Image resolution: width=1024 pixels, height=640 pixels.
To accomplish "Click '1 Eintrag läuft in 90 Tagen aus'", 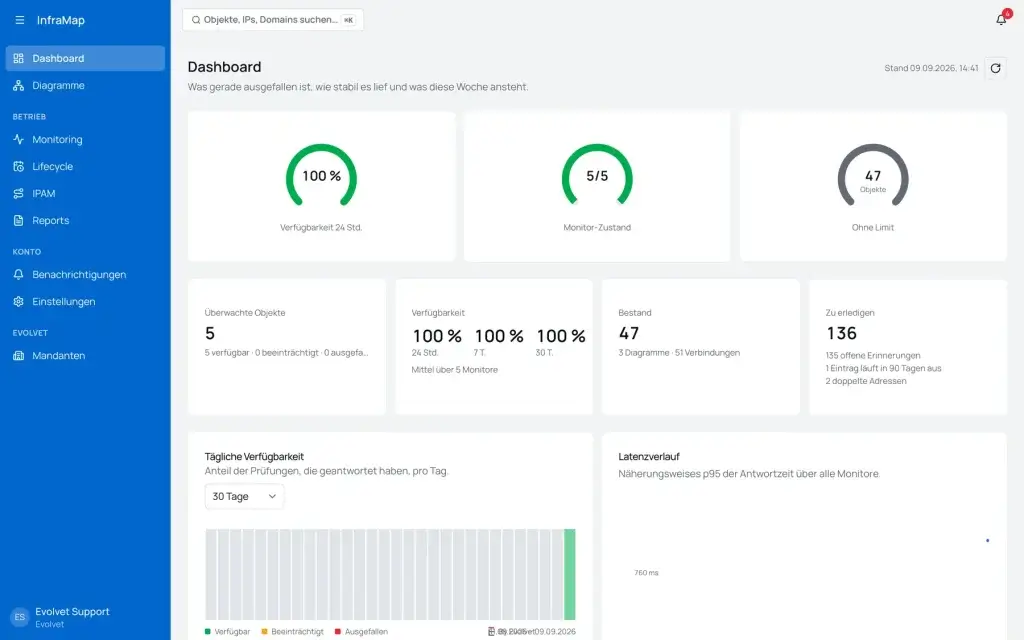I will 884,368.
